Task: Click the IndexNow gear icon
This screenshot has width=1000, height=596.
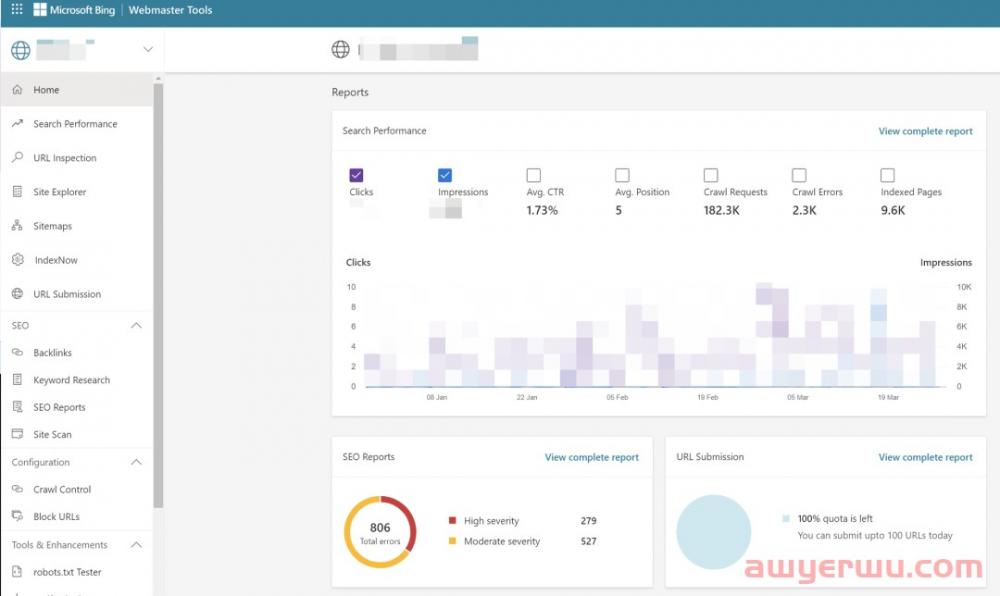Action: point(18,259)
